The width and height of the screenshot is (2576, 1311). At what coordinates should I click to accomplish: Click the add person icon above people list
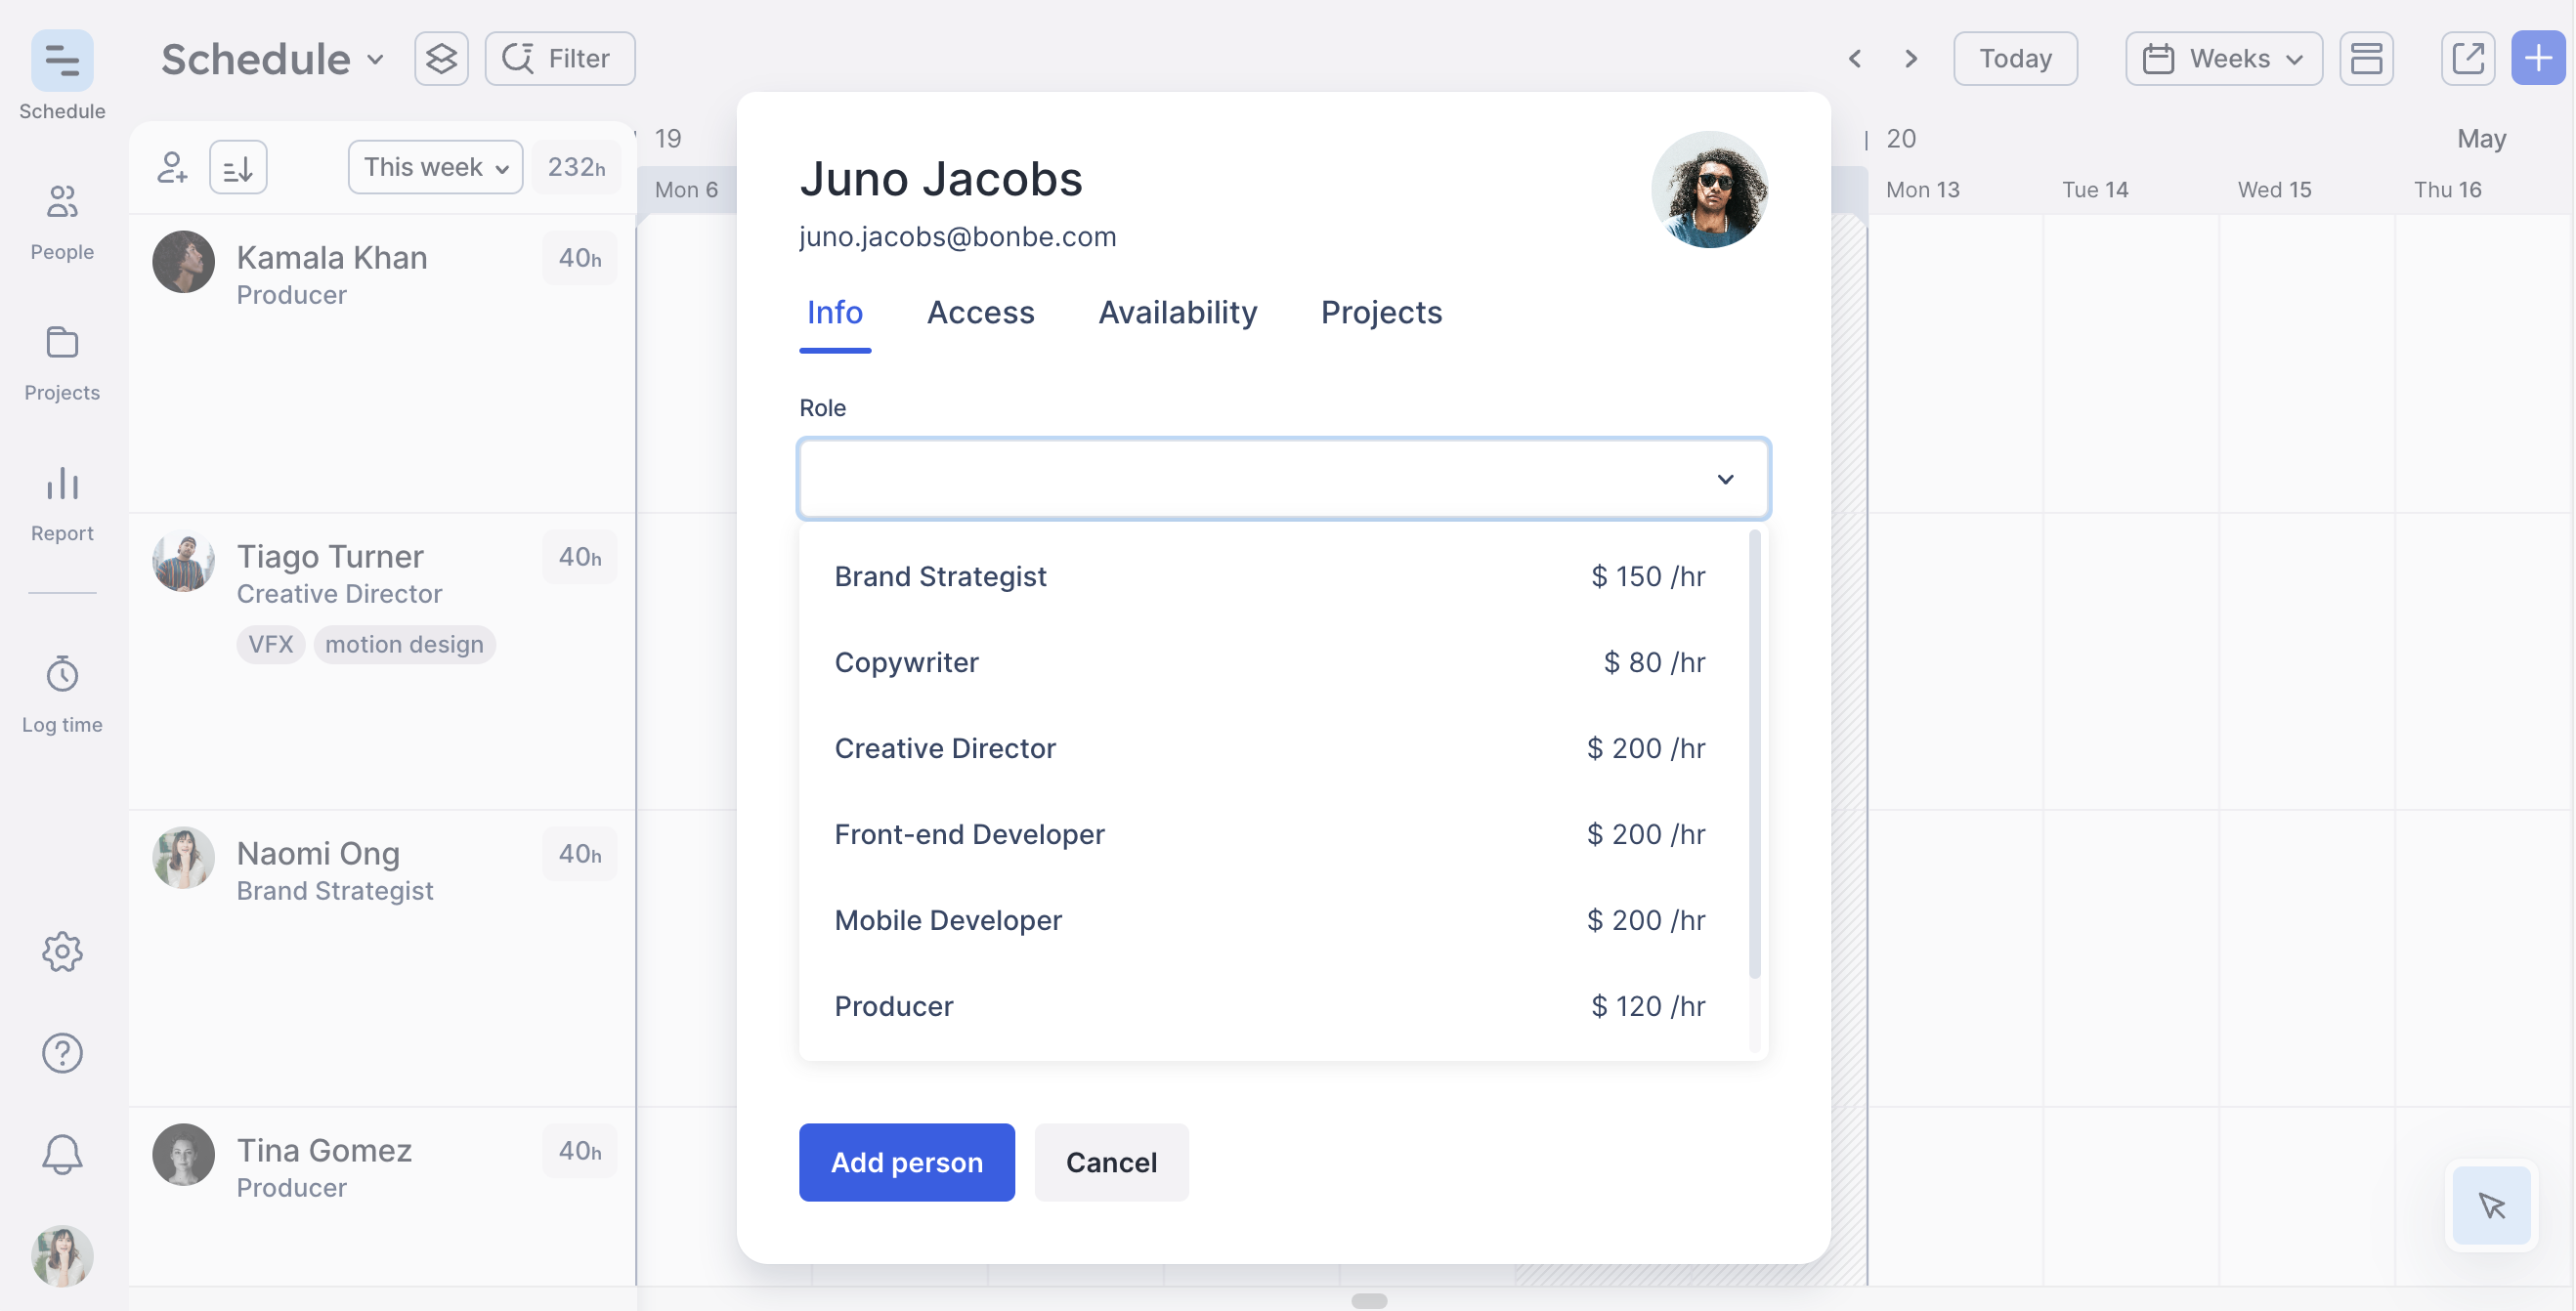172,167
